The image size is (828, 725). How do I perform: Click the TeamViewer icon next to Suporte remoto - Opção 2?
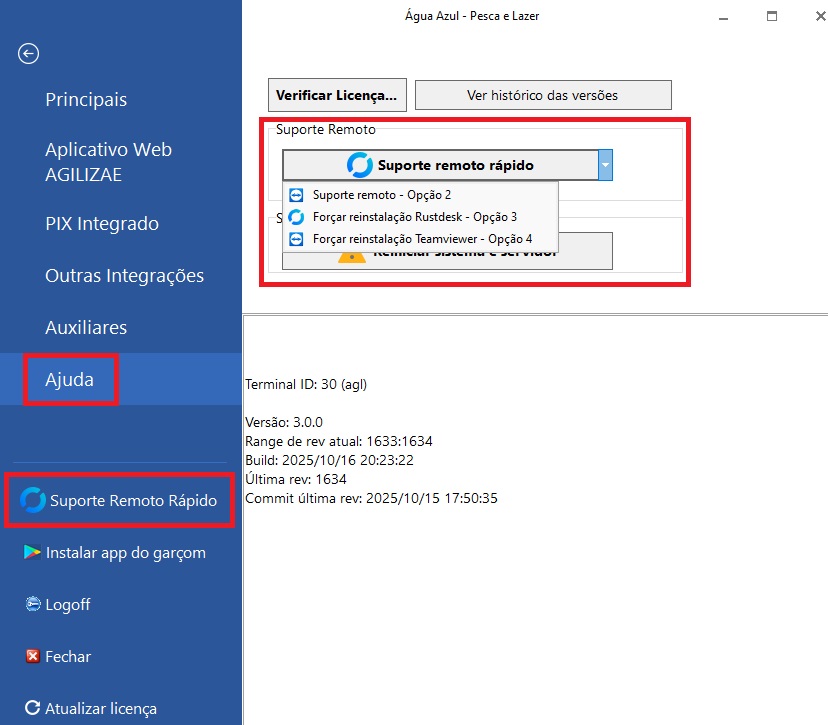[x=296, y=195]
